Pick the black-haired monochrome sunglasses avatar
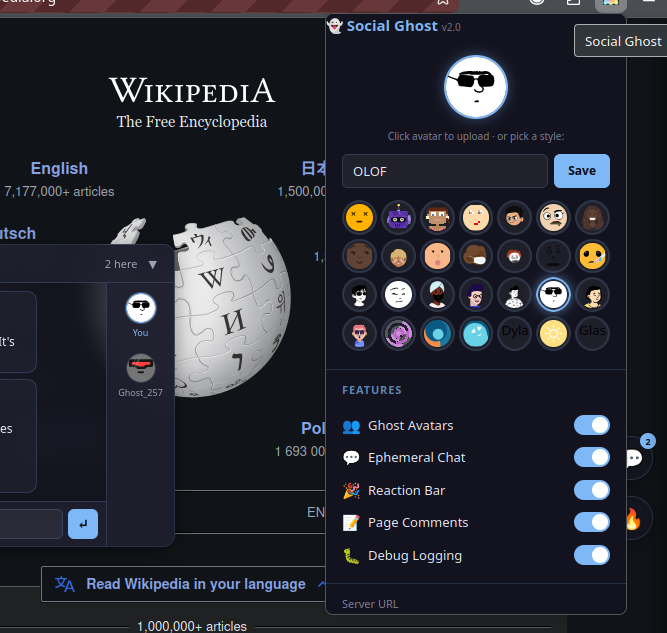Viewport: 667px width, 633px height. [359, 294]
